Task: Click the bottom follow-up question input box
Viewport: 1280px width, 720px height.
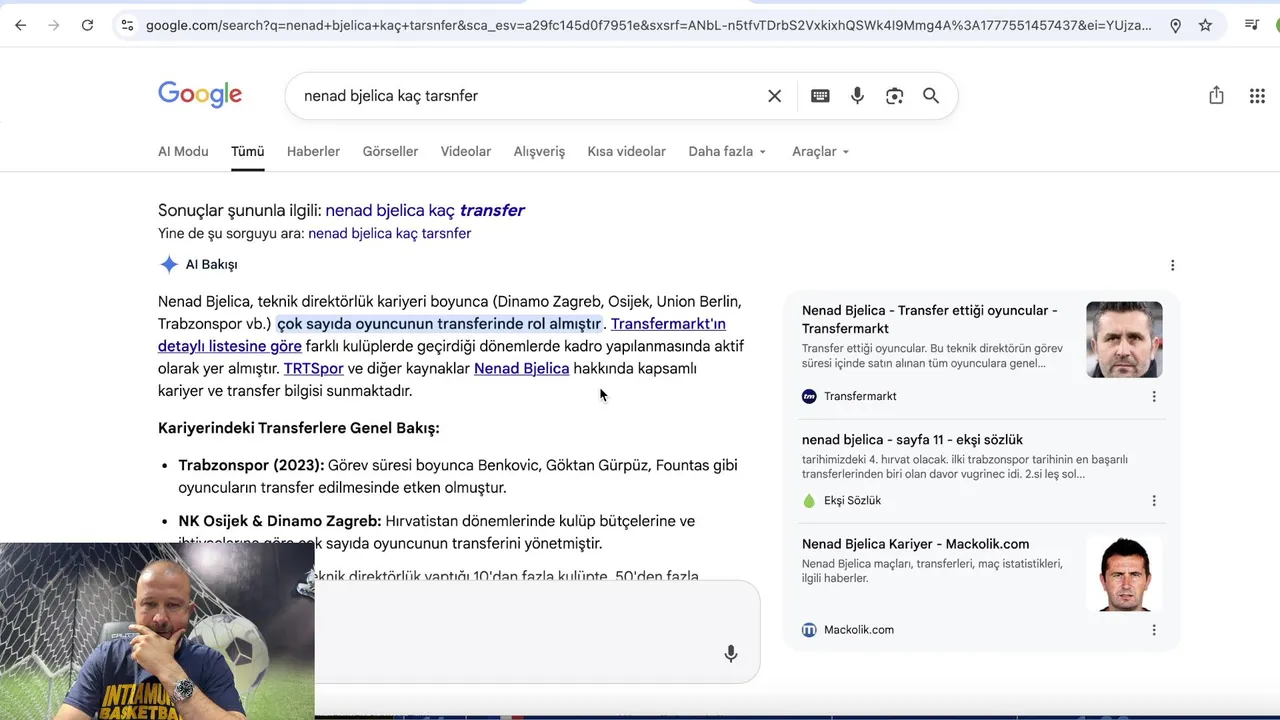Action: [537, 632]
